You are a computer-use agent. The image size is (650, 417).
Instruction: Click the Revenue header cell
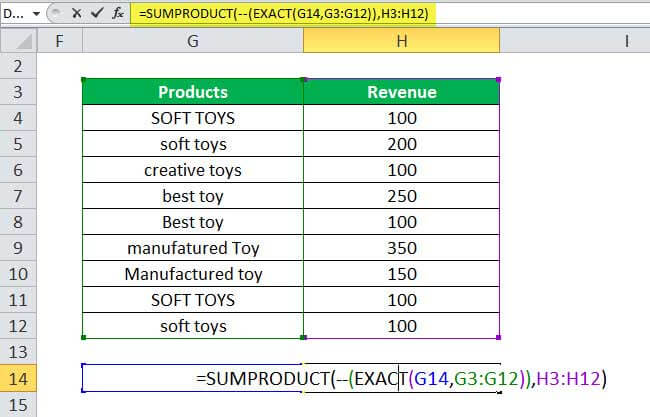(x=401, y=92)
